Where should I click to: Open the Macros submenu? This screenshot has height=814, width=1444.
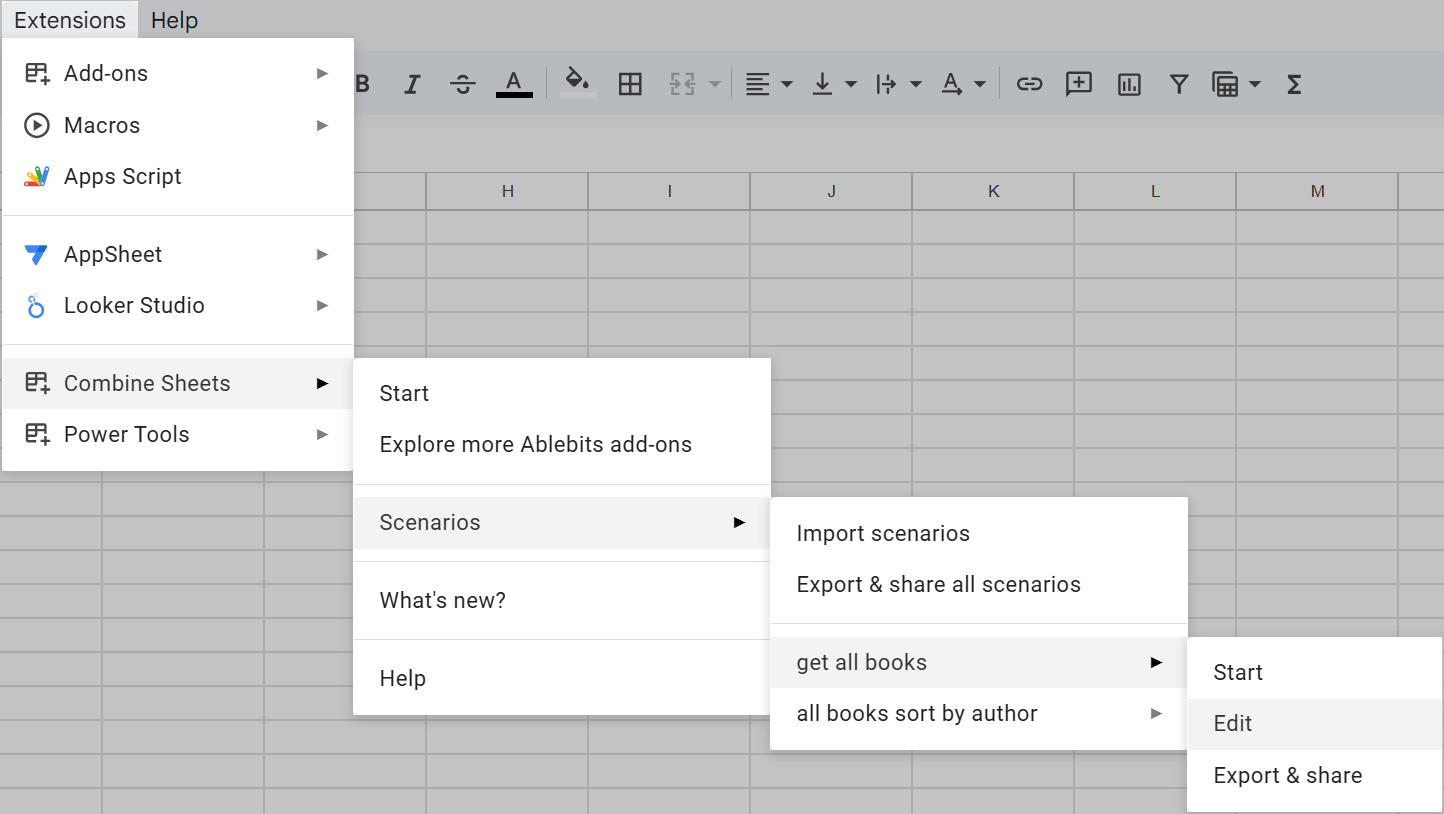click(178, 125)
